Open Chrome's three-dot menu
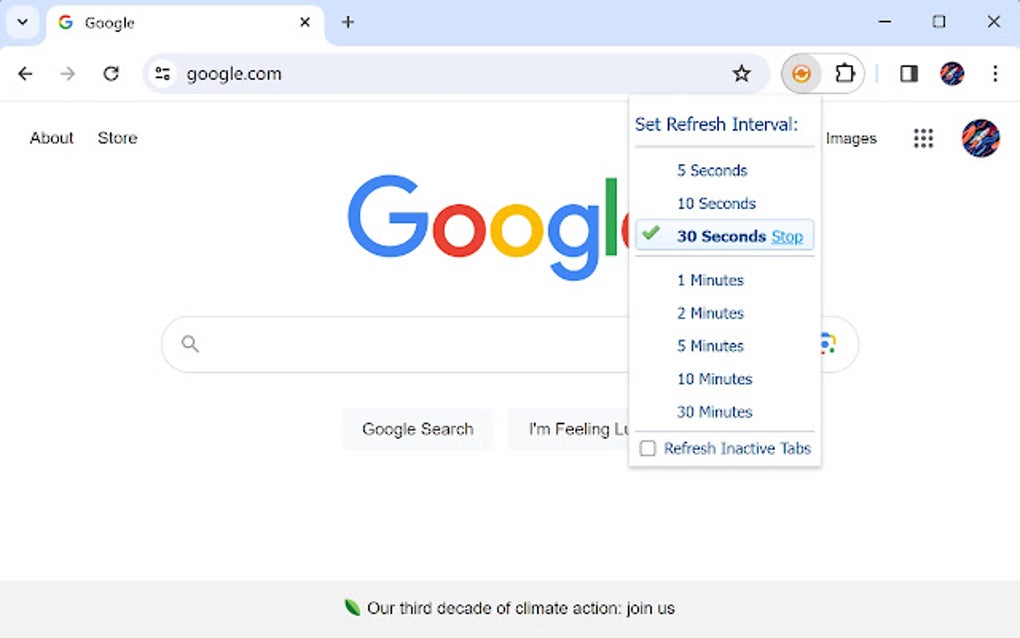This screenshot has width=1020, height=638. click(995, 73)
